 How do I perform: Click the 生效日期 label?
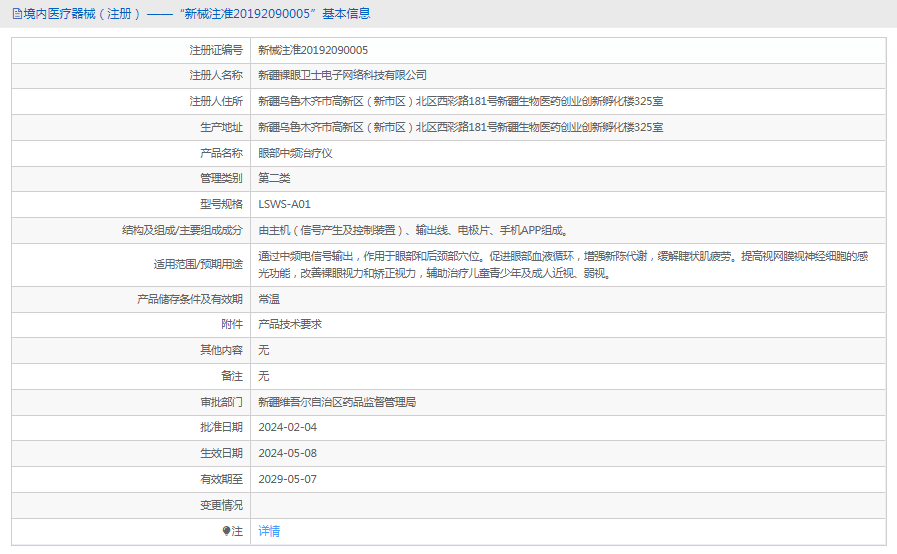pos(221,453)
